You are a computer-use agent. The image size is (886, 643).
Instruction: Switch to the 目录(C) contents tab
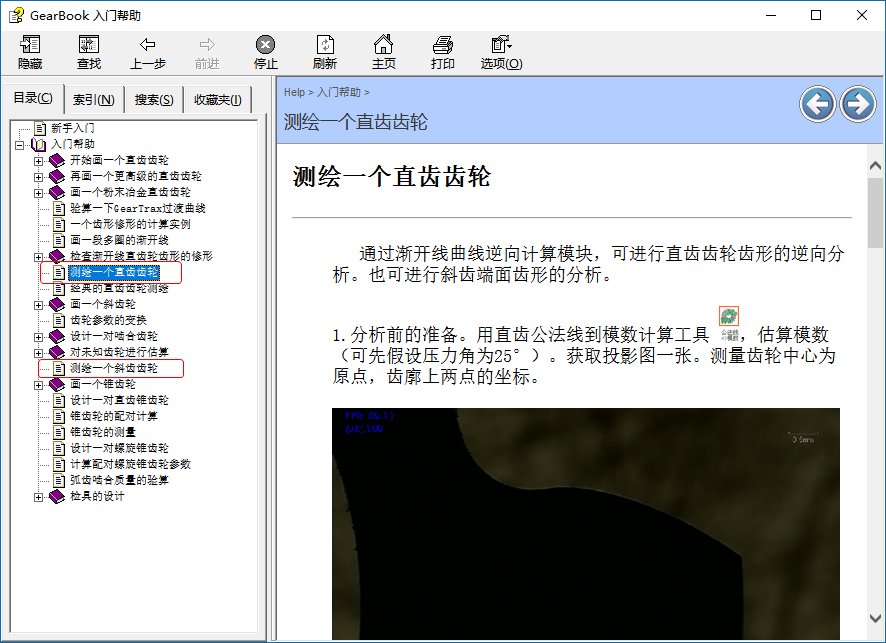pos(33,98)
